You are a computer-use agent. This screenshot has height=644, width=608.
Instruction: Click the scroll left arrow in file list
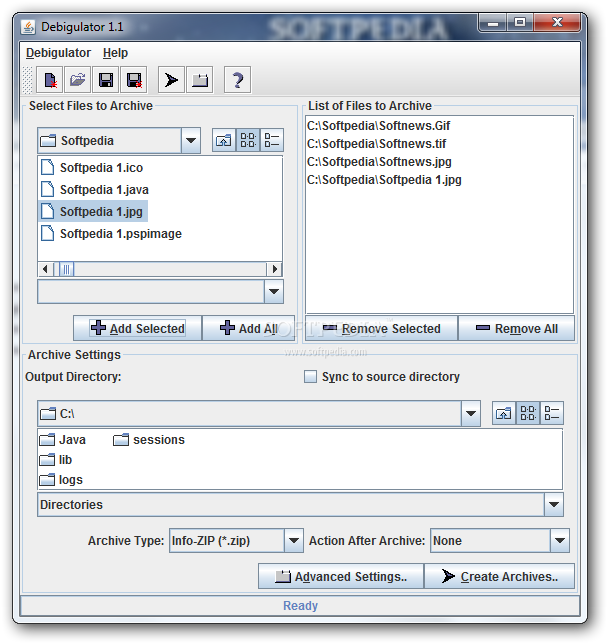click(45, 269)
